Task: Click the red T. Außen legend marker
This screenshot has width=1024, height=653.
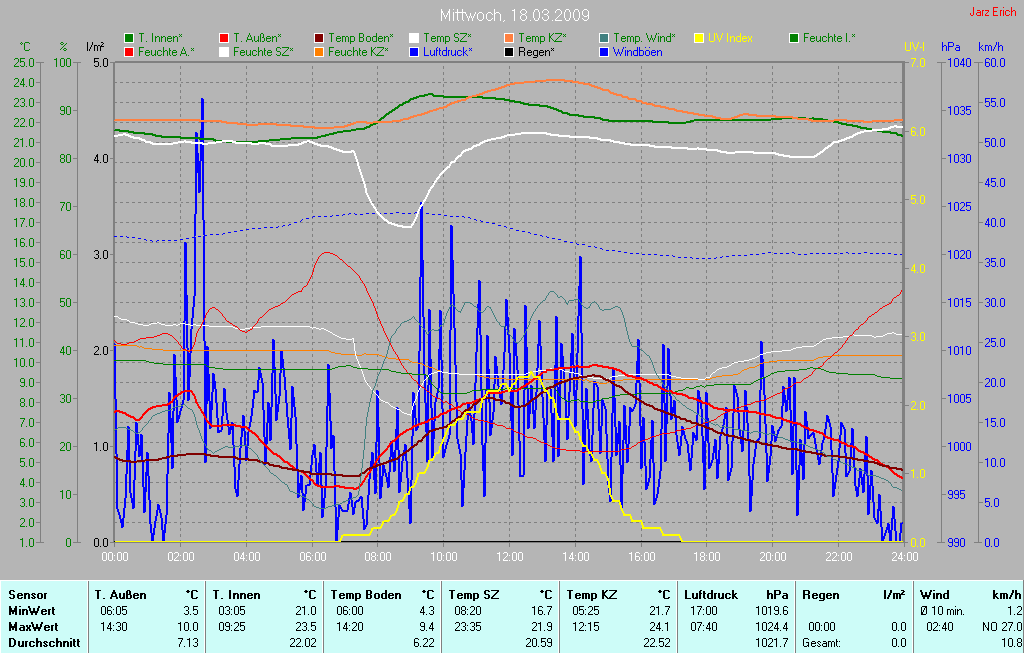Action: pyautogui.click(x=224, y=38)
